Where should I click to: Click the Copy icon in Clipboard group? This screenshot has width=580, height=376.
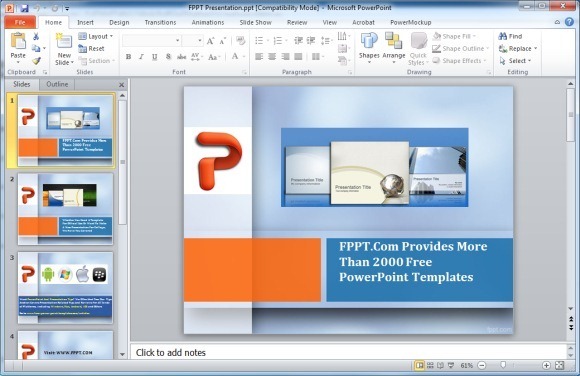(36, 48)
